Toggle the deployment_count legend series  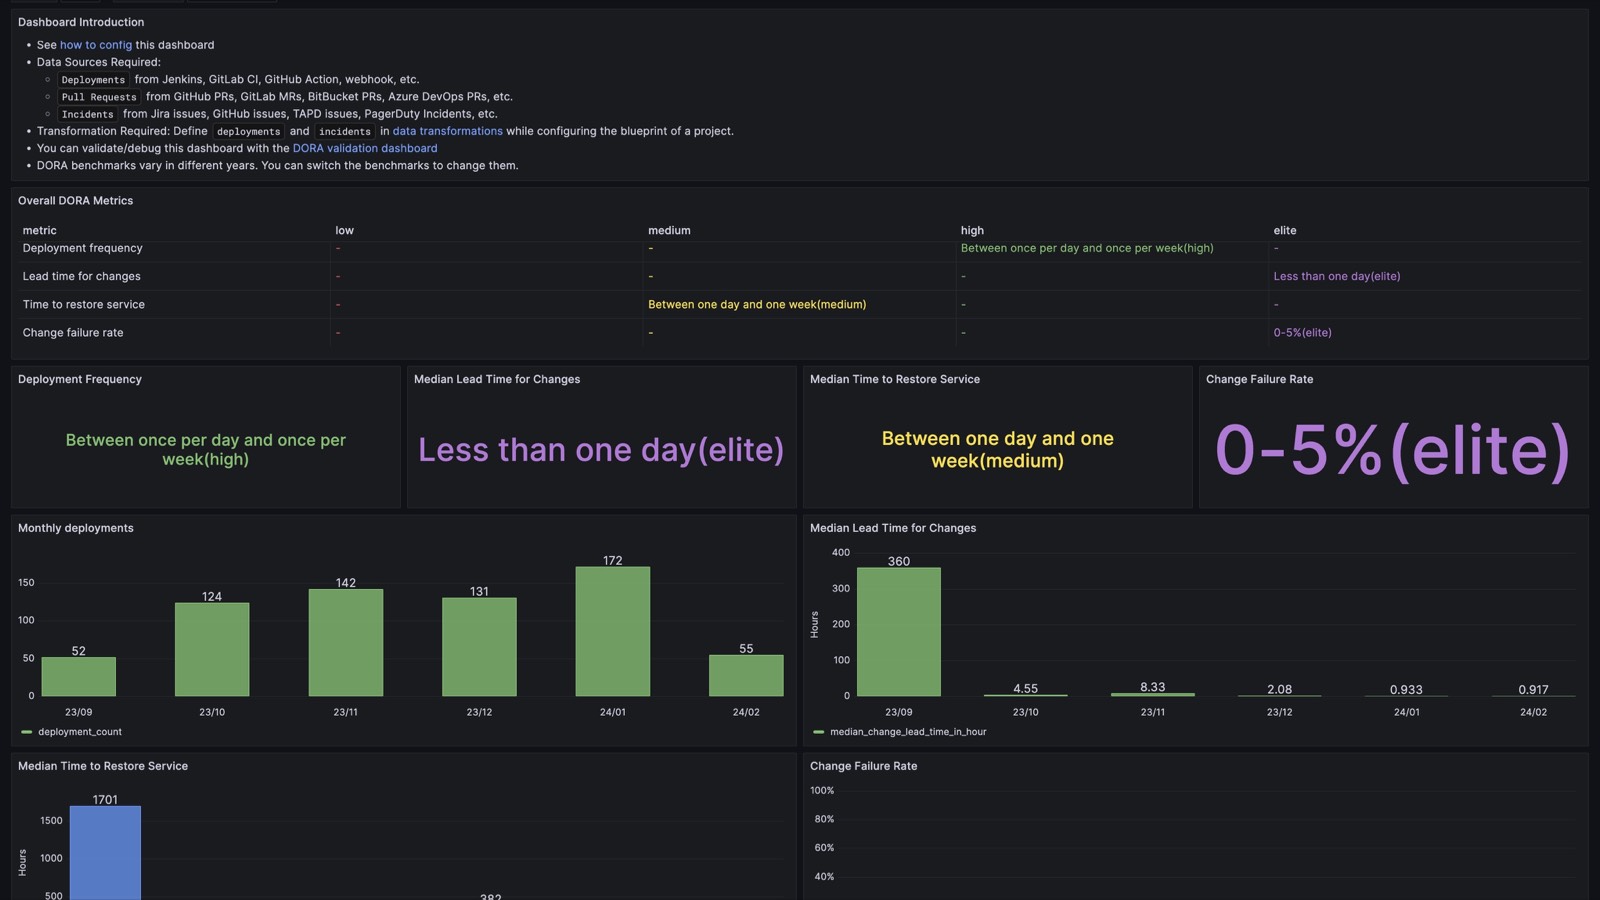coord(79,731)
